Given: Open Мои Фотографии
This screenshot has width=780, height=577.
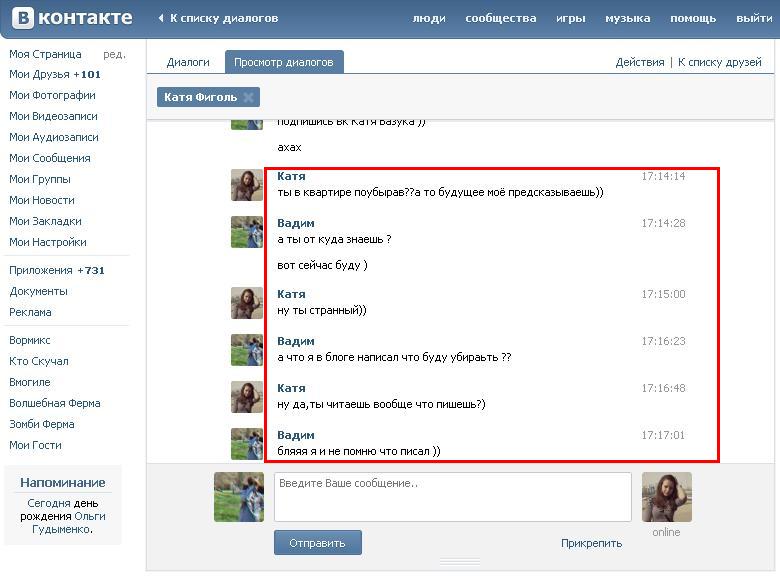Looking at the screenshot, I should [x=52, y=96].
